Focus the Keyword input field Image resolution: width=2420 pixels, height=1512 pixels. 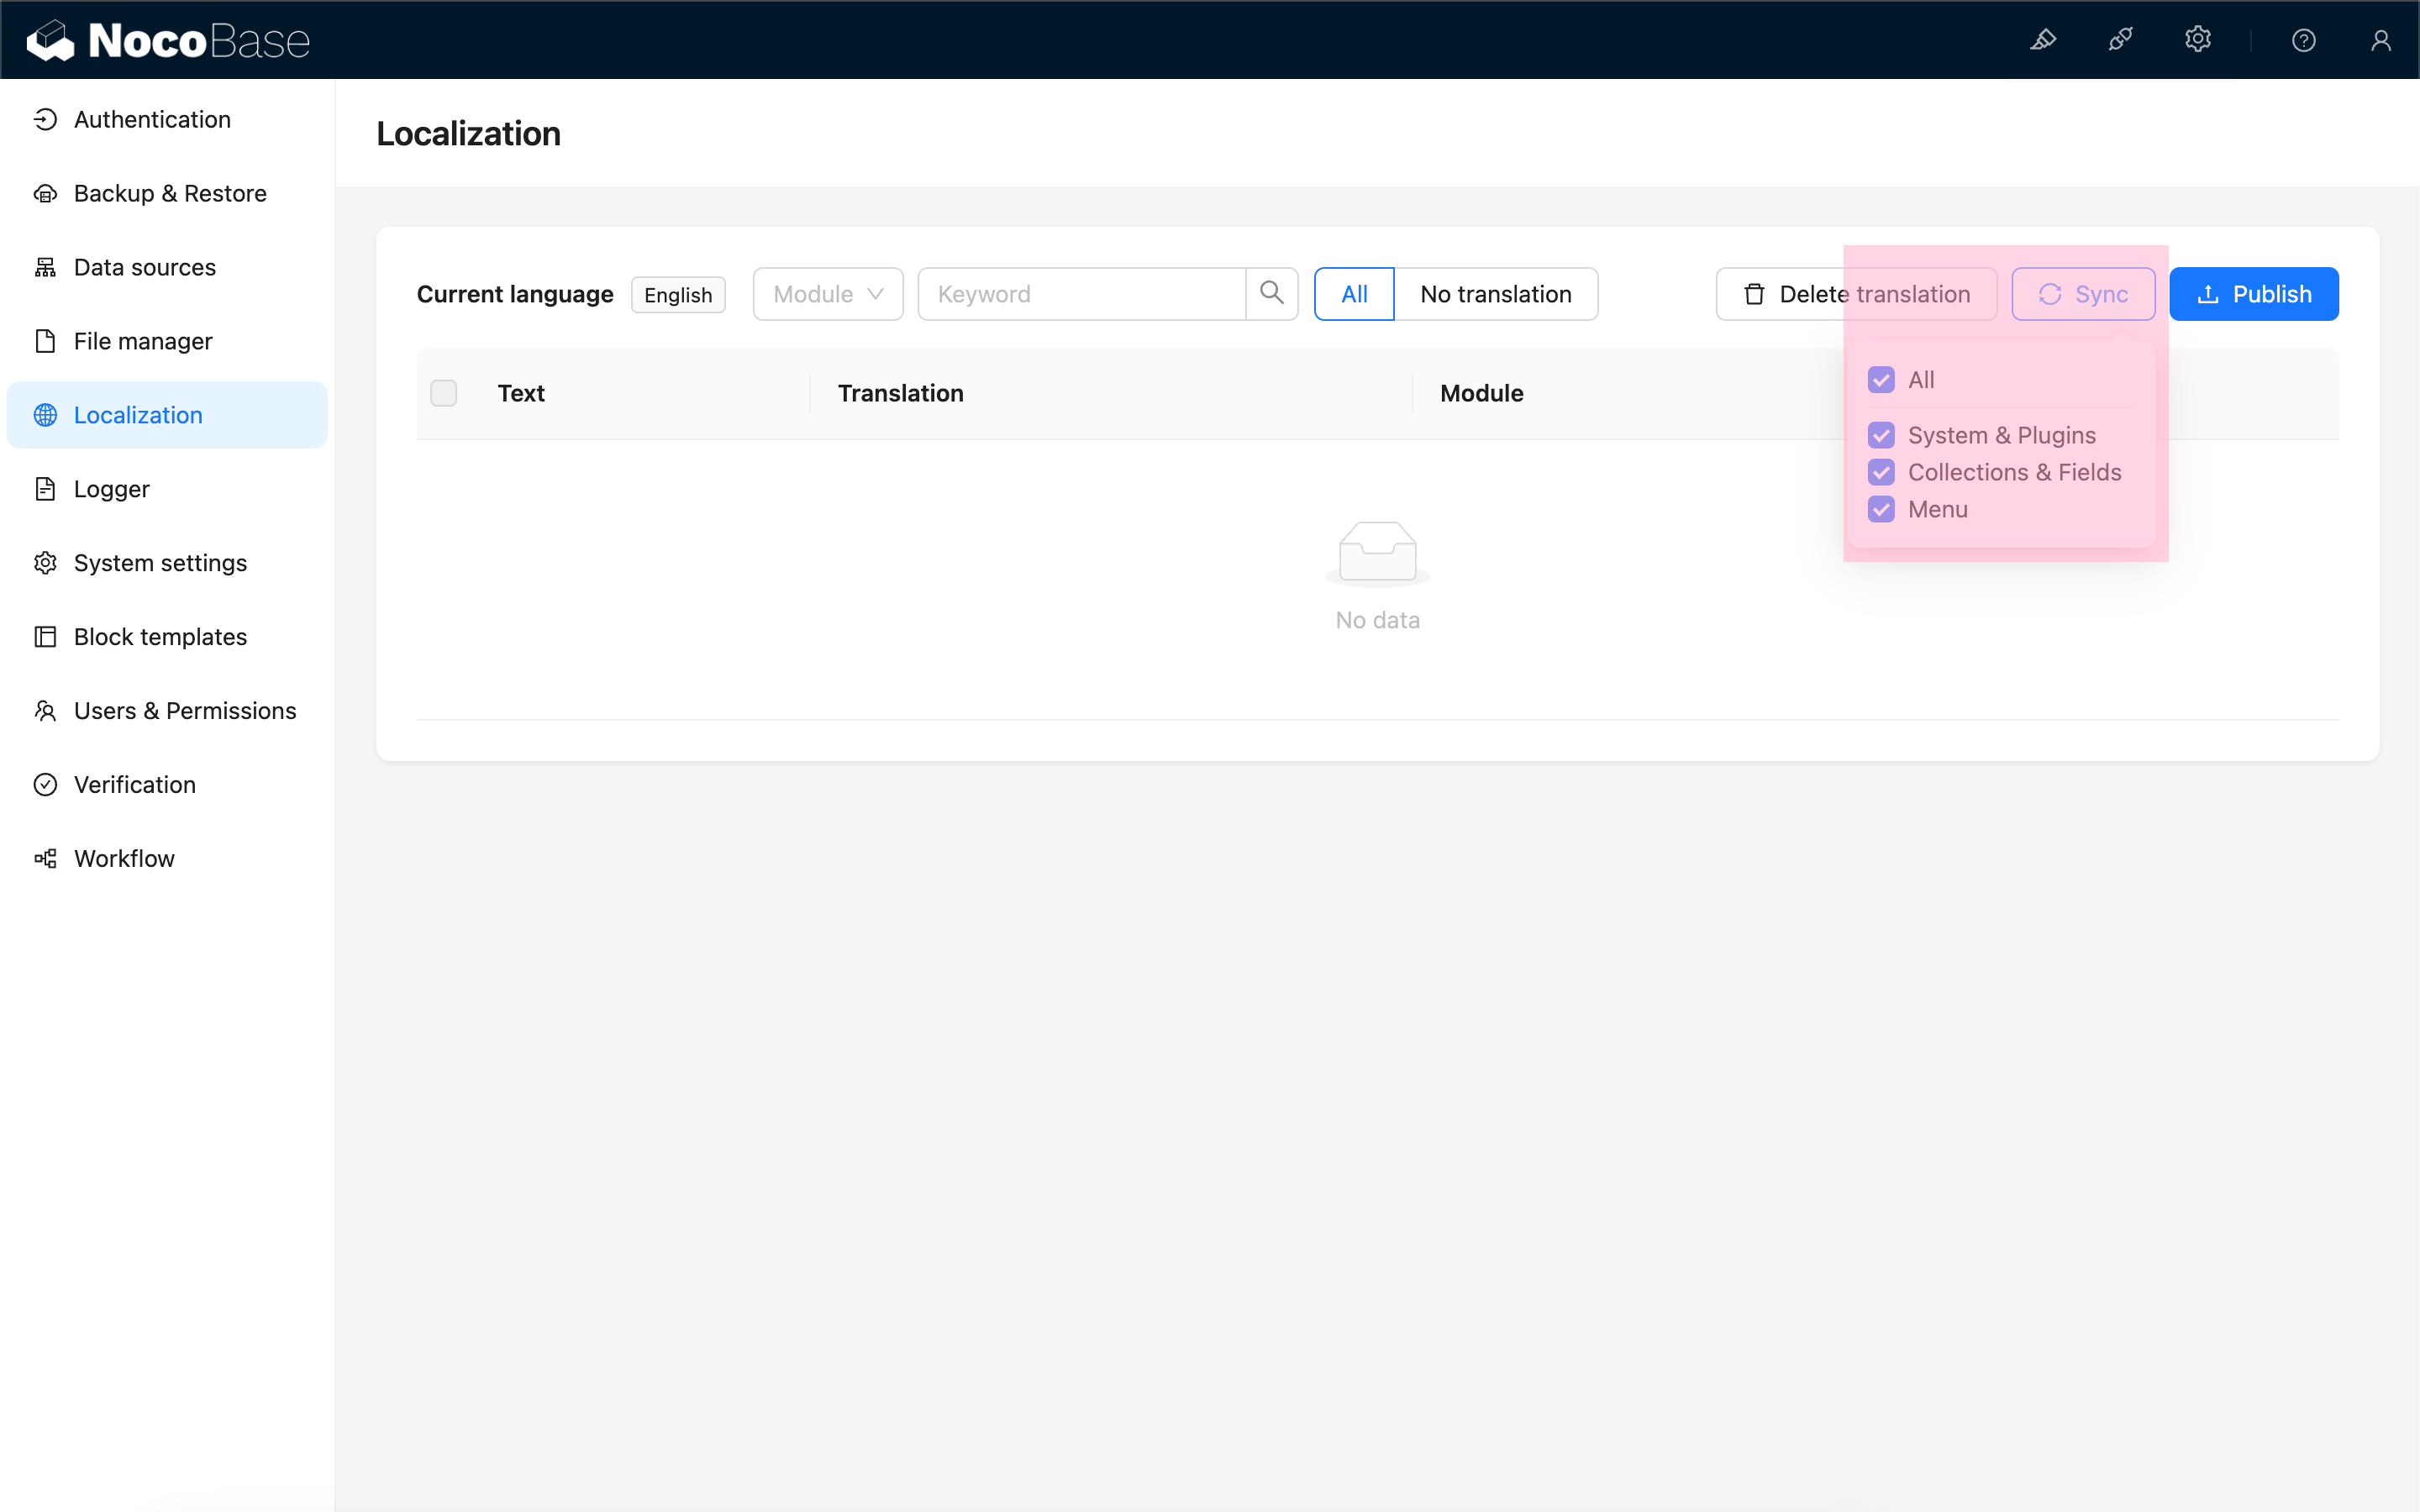point(1080,294)
